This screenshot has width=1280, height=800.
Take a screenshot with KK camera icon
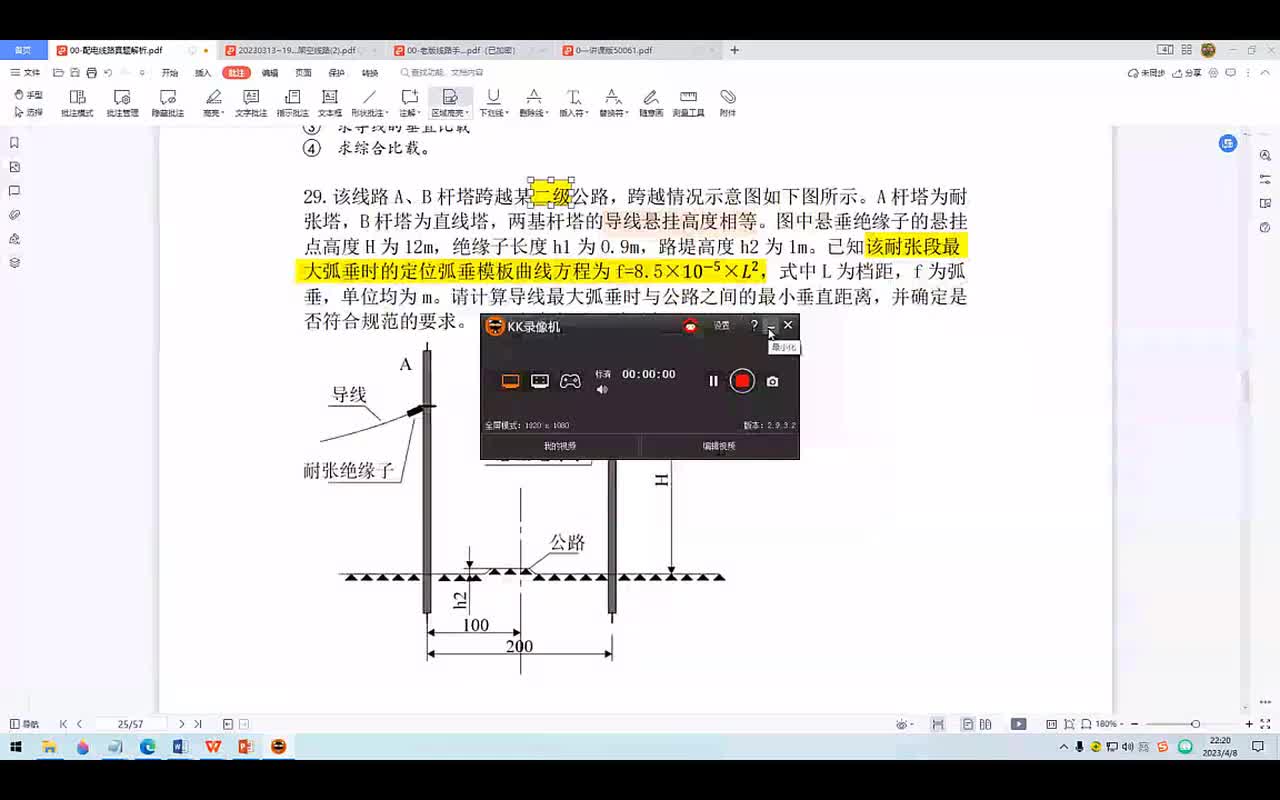point(772,381)
